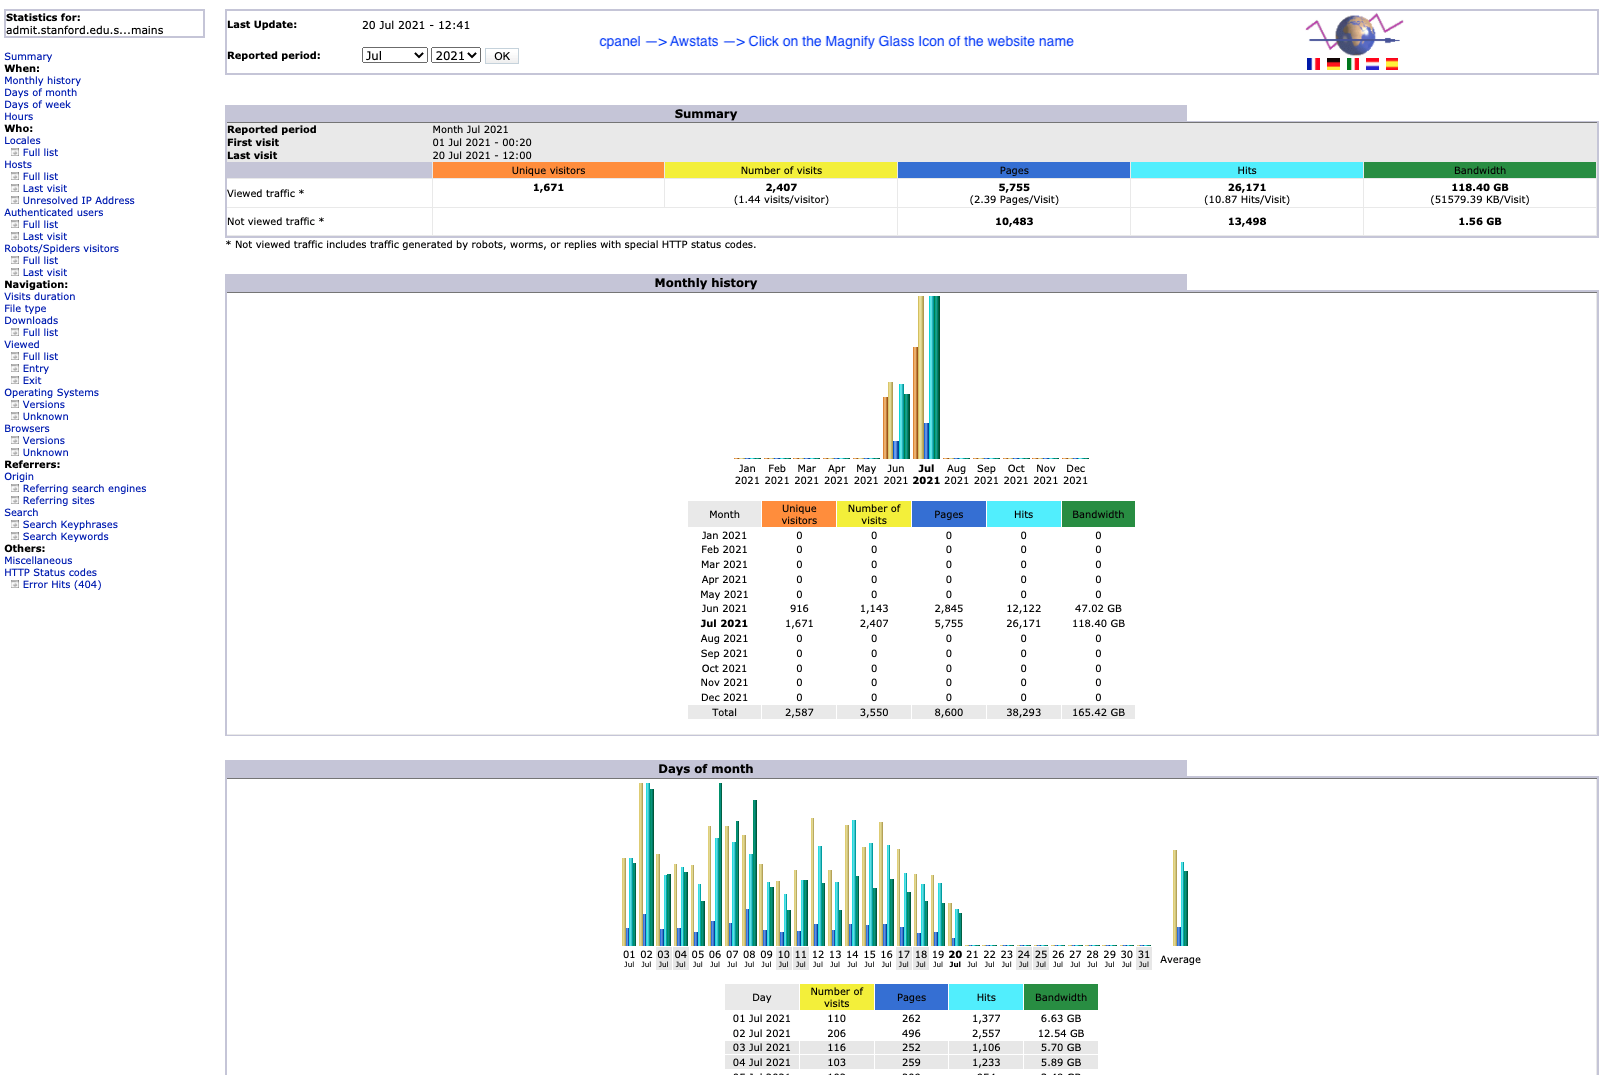Image resolution: width=1606 pixels, height=1075 pixels.
Task: Switch language using the Dutch flag
Action: [1372, 64]
